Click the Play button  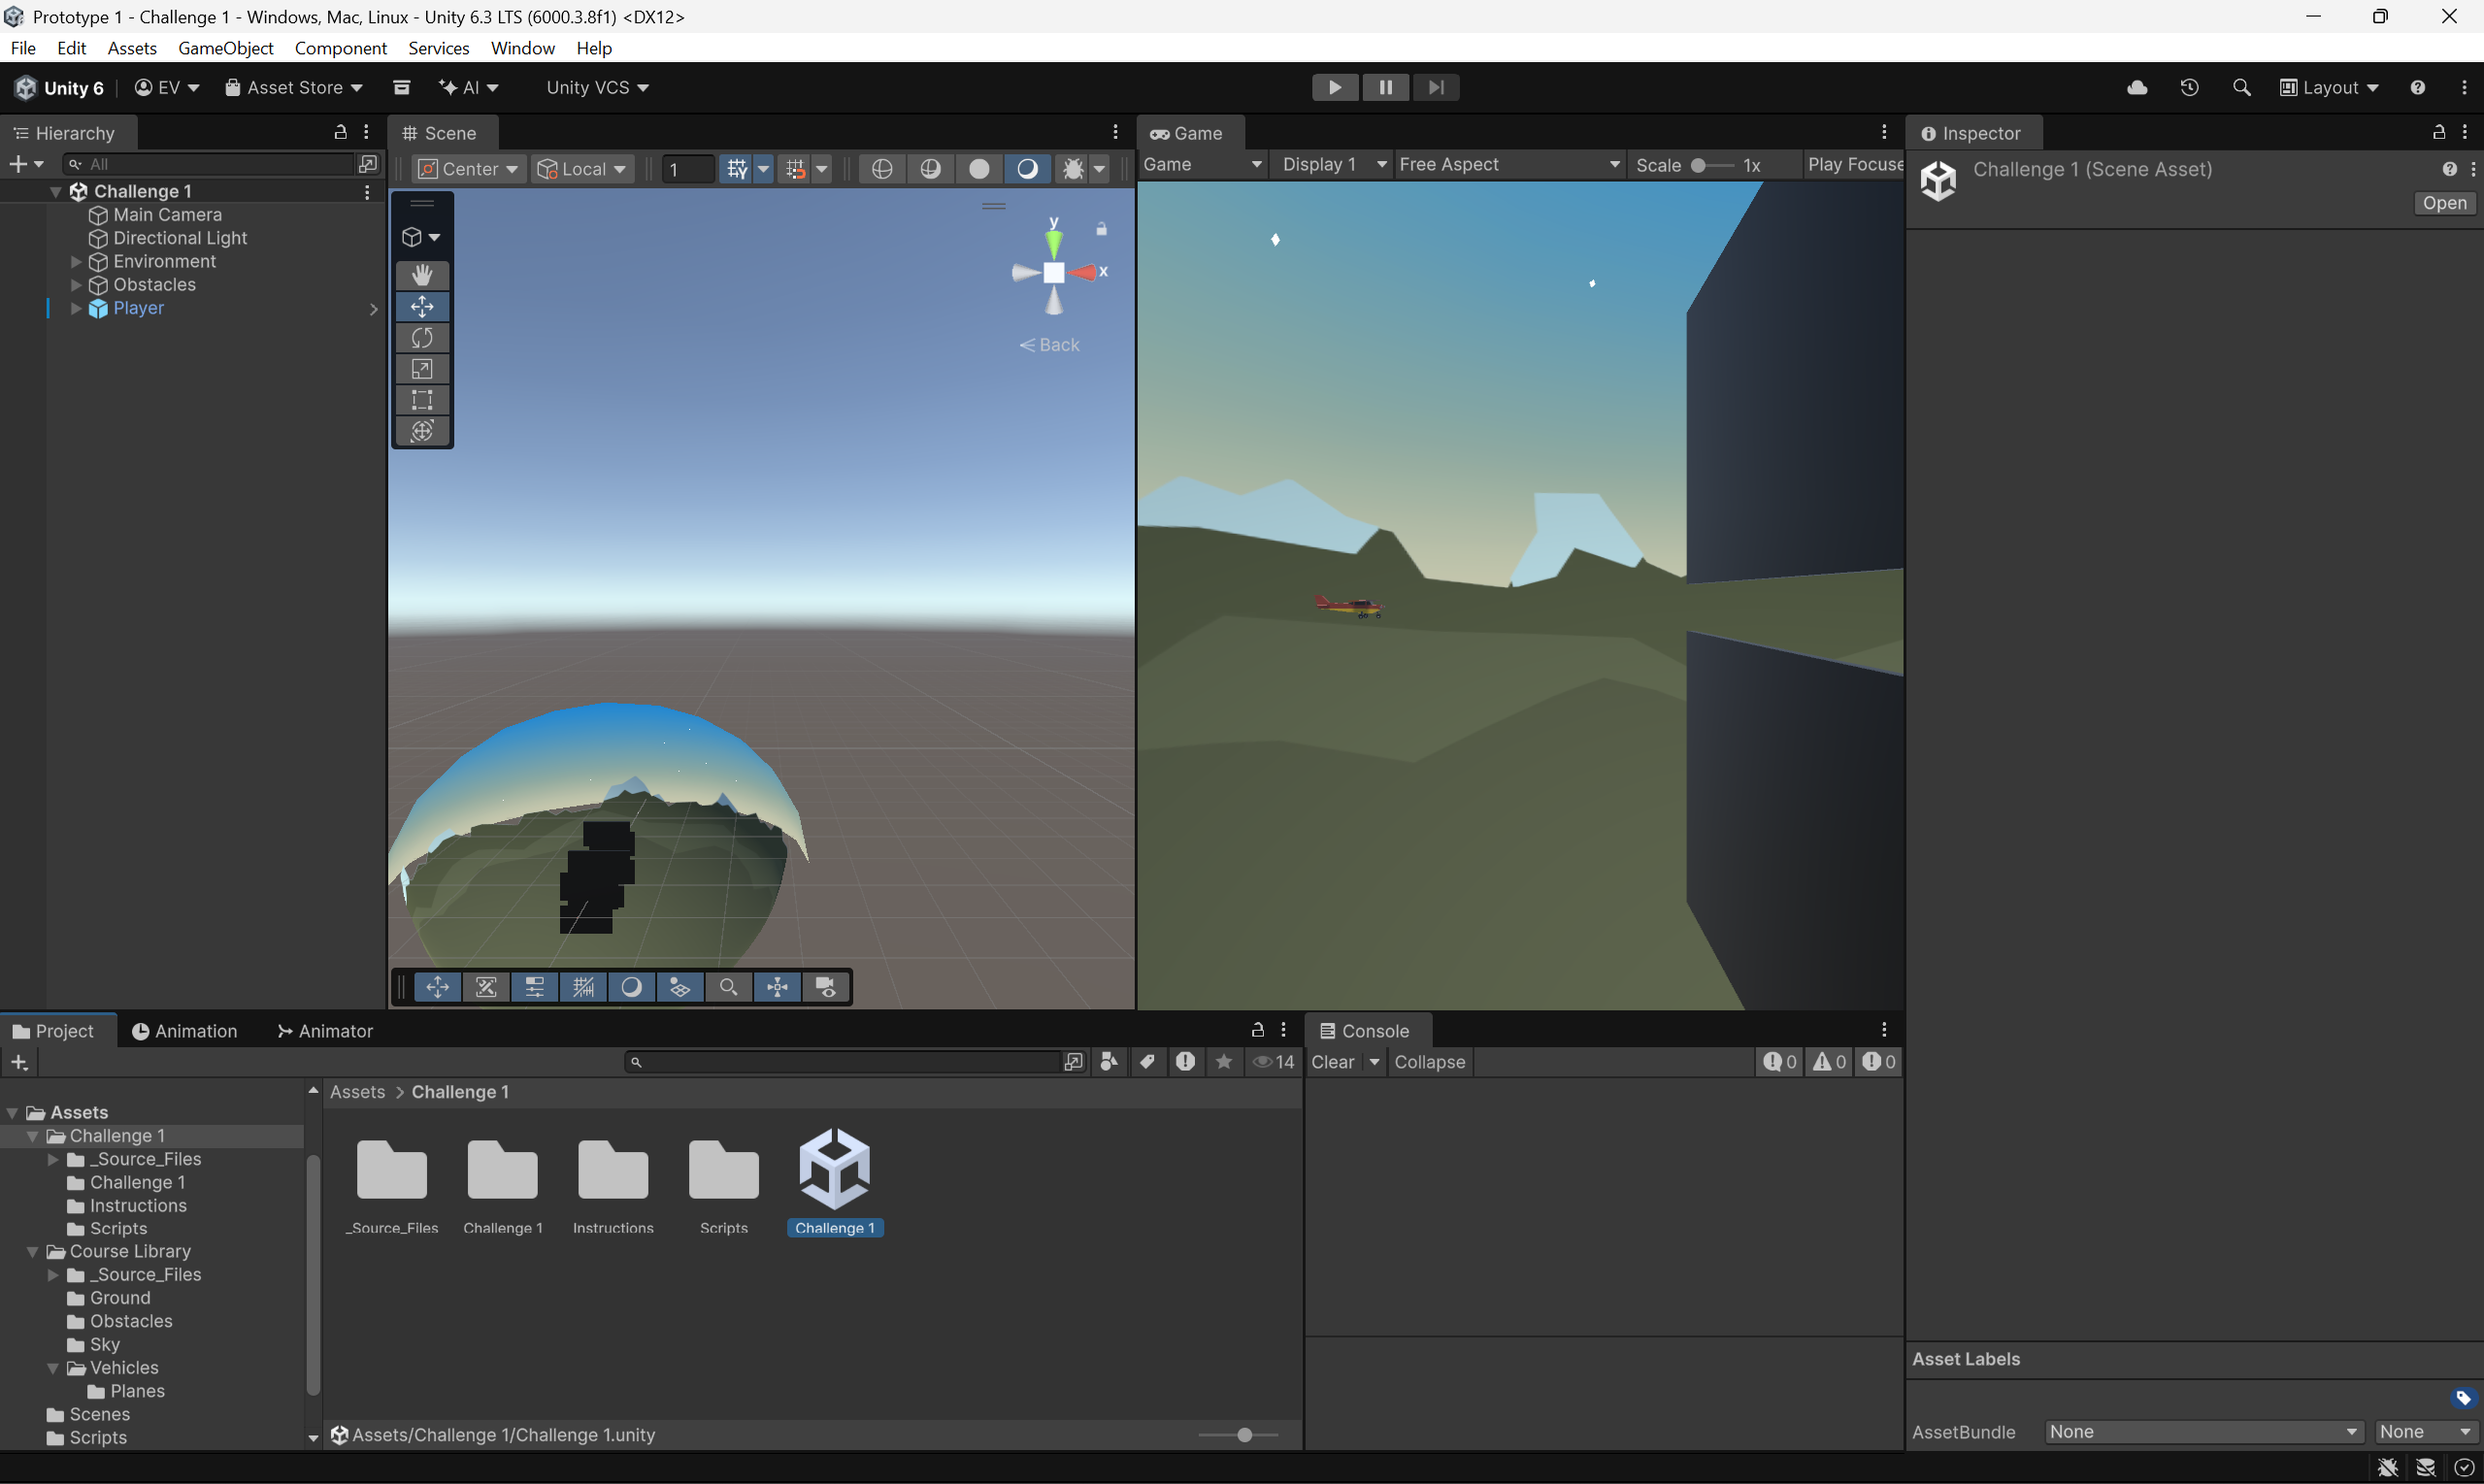tap(1334, 87)
